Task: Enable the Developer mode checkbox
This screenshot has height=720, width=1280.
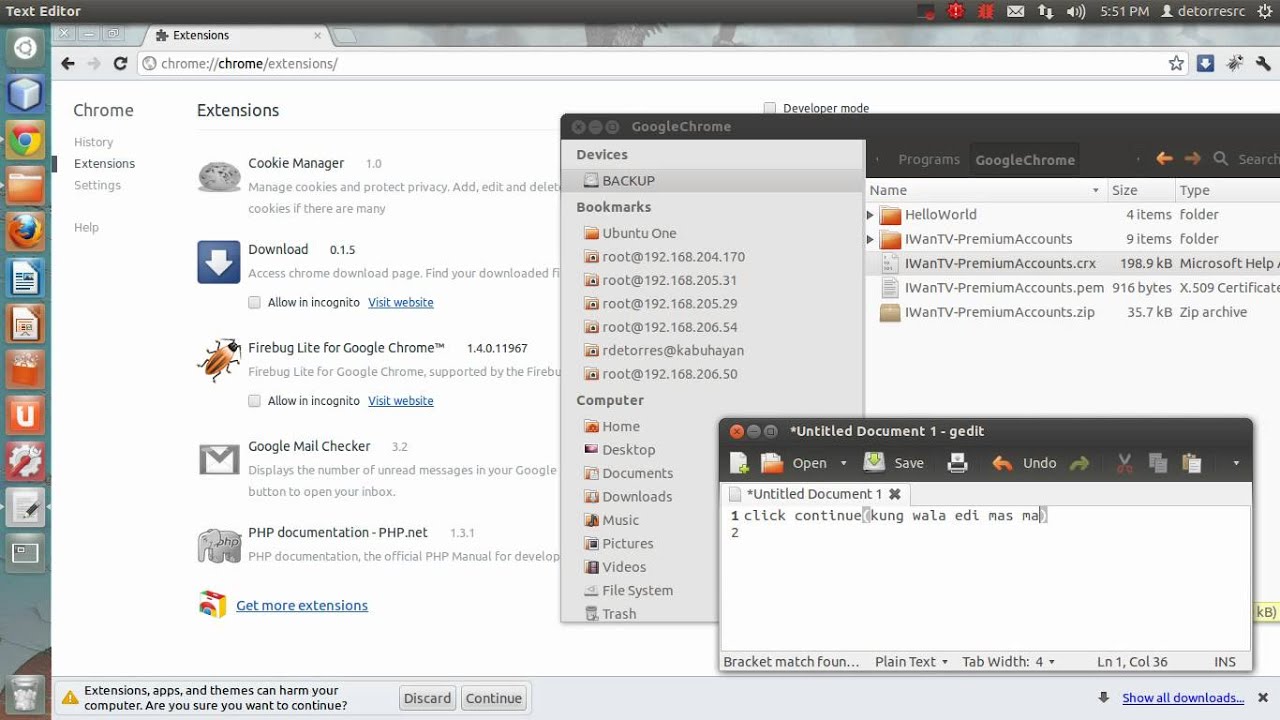Action: click(x=770, y=108)
